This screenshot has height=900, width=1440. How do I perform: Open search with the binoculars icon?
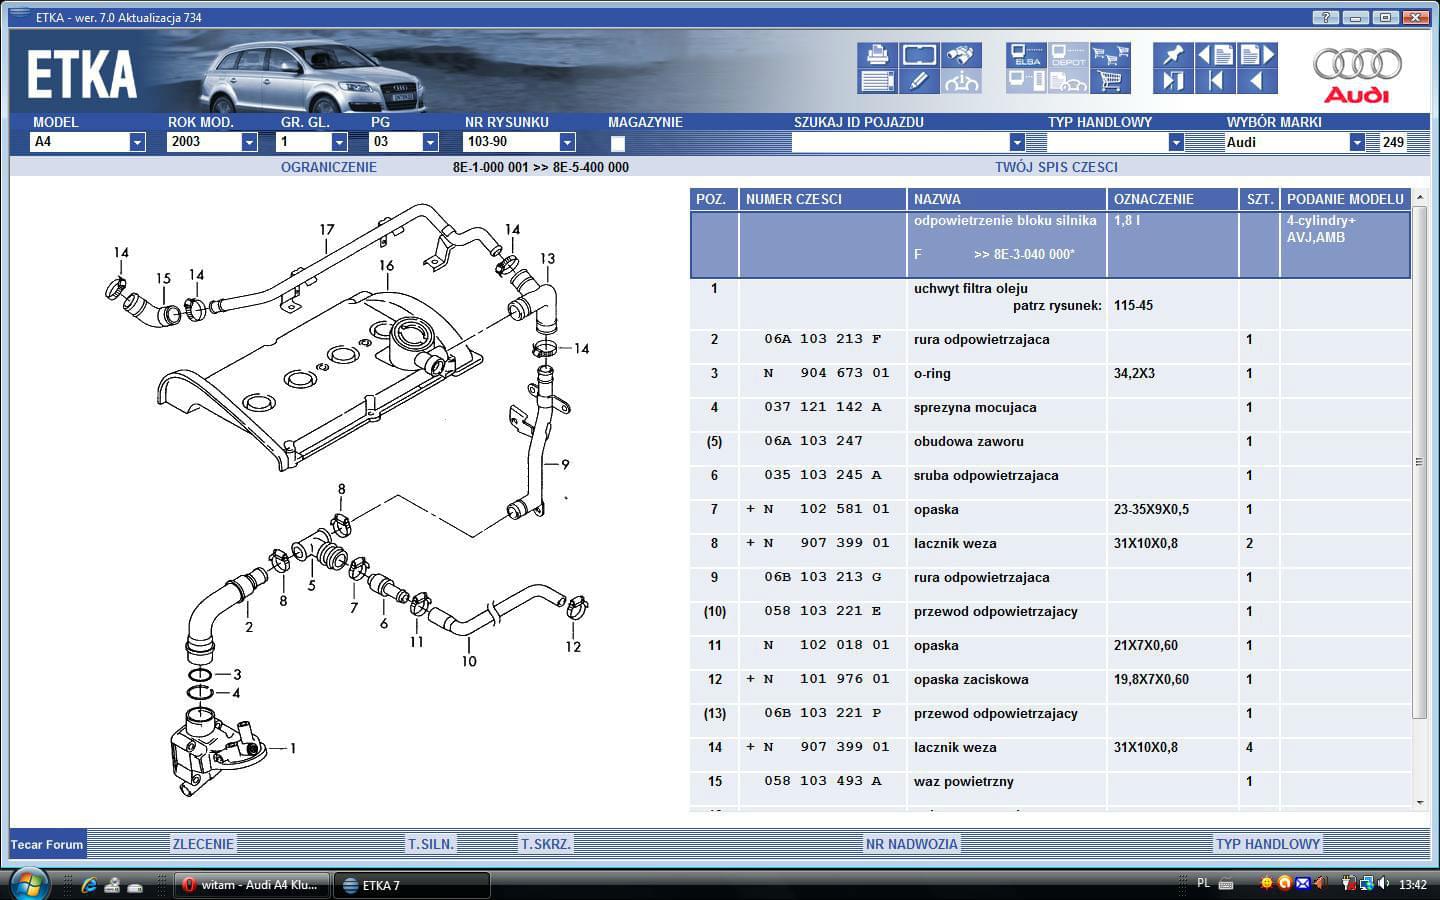[961, 54]
